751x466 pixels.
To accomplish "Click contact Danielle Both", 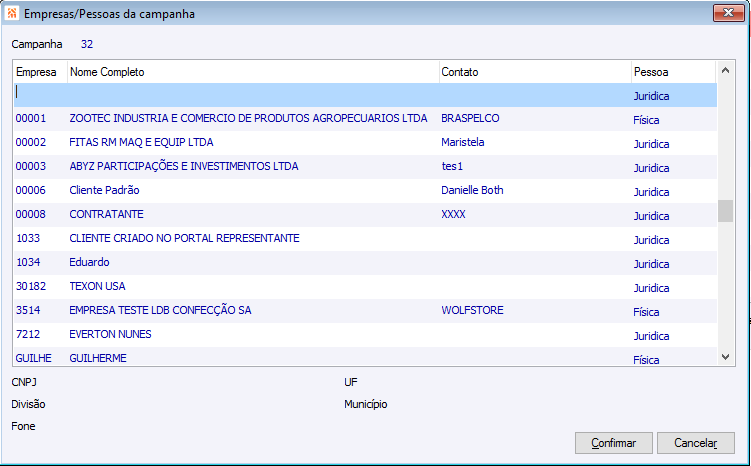I will coord(472,190).
